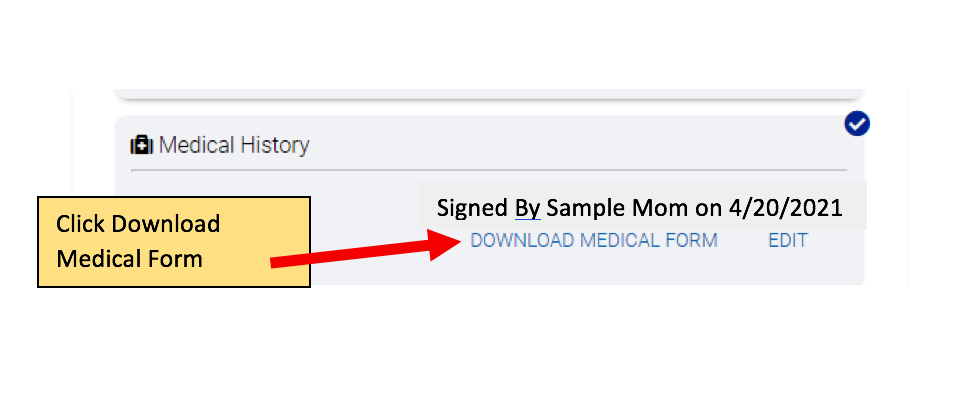Image resolution: width=979 pixels, height=398 pixels.
Task: Click the yellow Click Download Medical Form callout
Action: click(174, 242)
